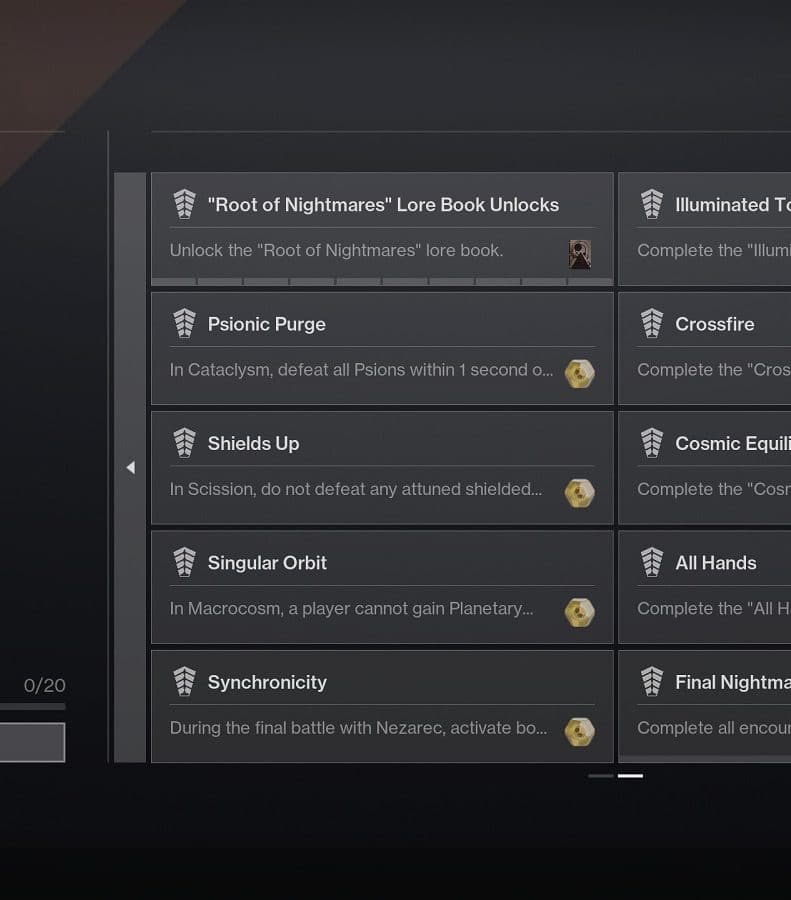Click the gold hexagon reward icon on Singular Orbit
791x900 pixels.
click(580, 612)
